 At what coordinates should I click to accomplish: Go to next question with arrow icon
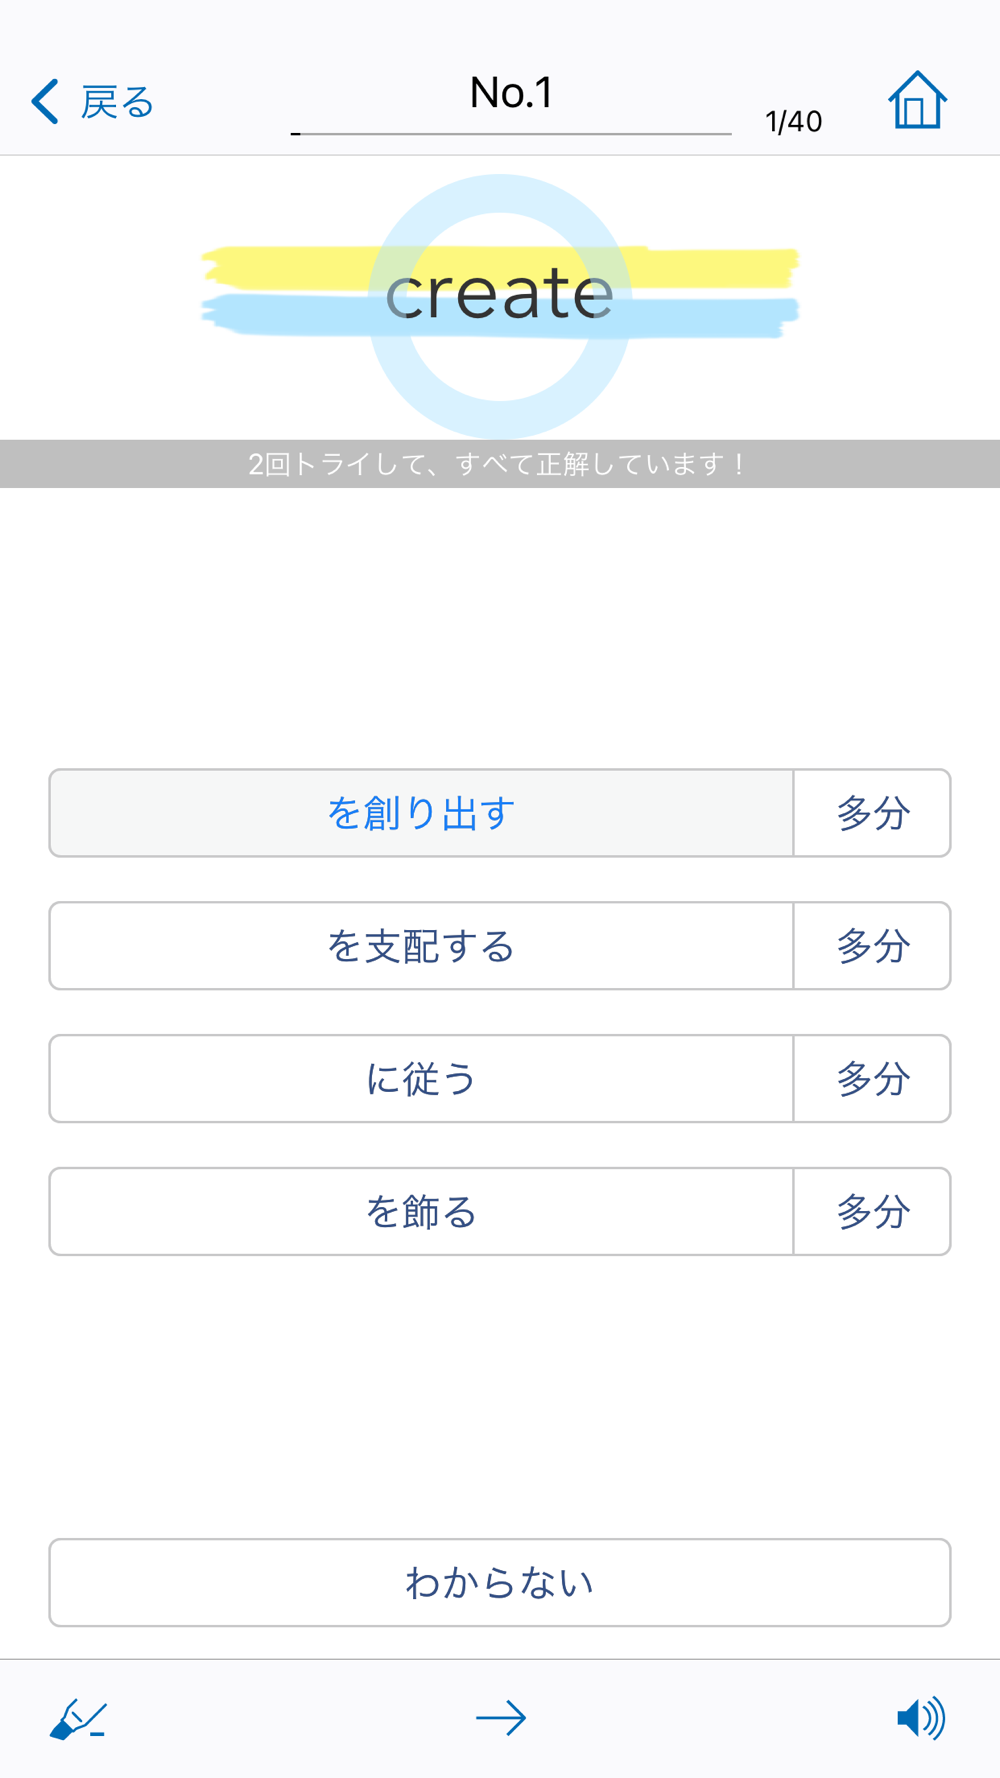pos(501,1718)
